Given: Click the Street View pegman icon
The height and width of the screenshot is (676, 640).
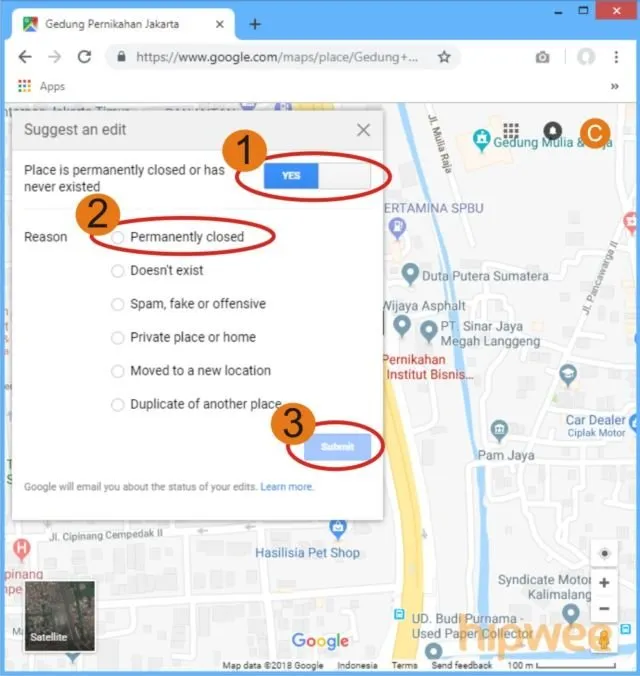Looking at the screenshot, I should 604,641.
